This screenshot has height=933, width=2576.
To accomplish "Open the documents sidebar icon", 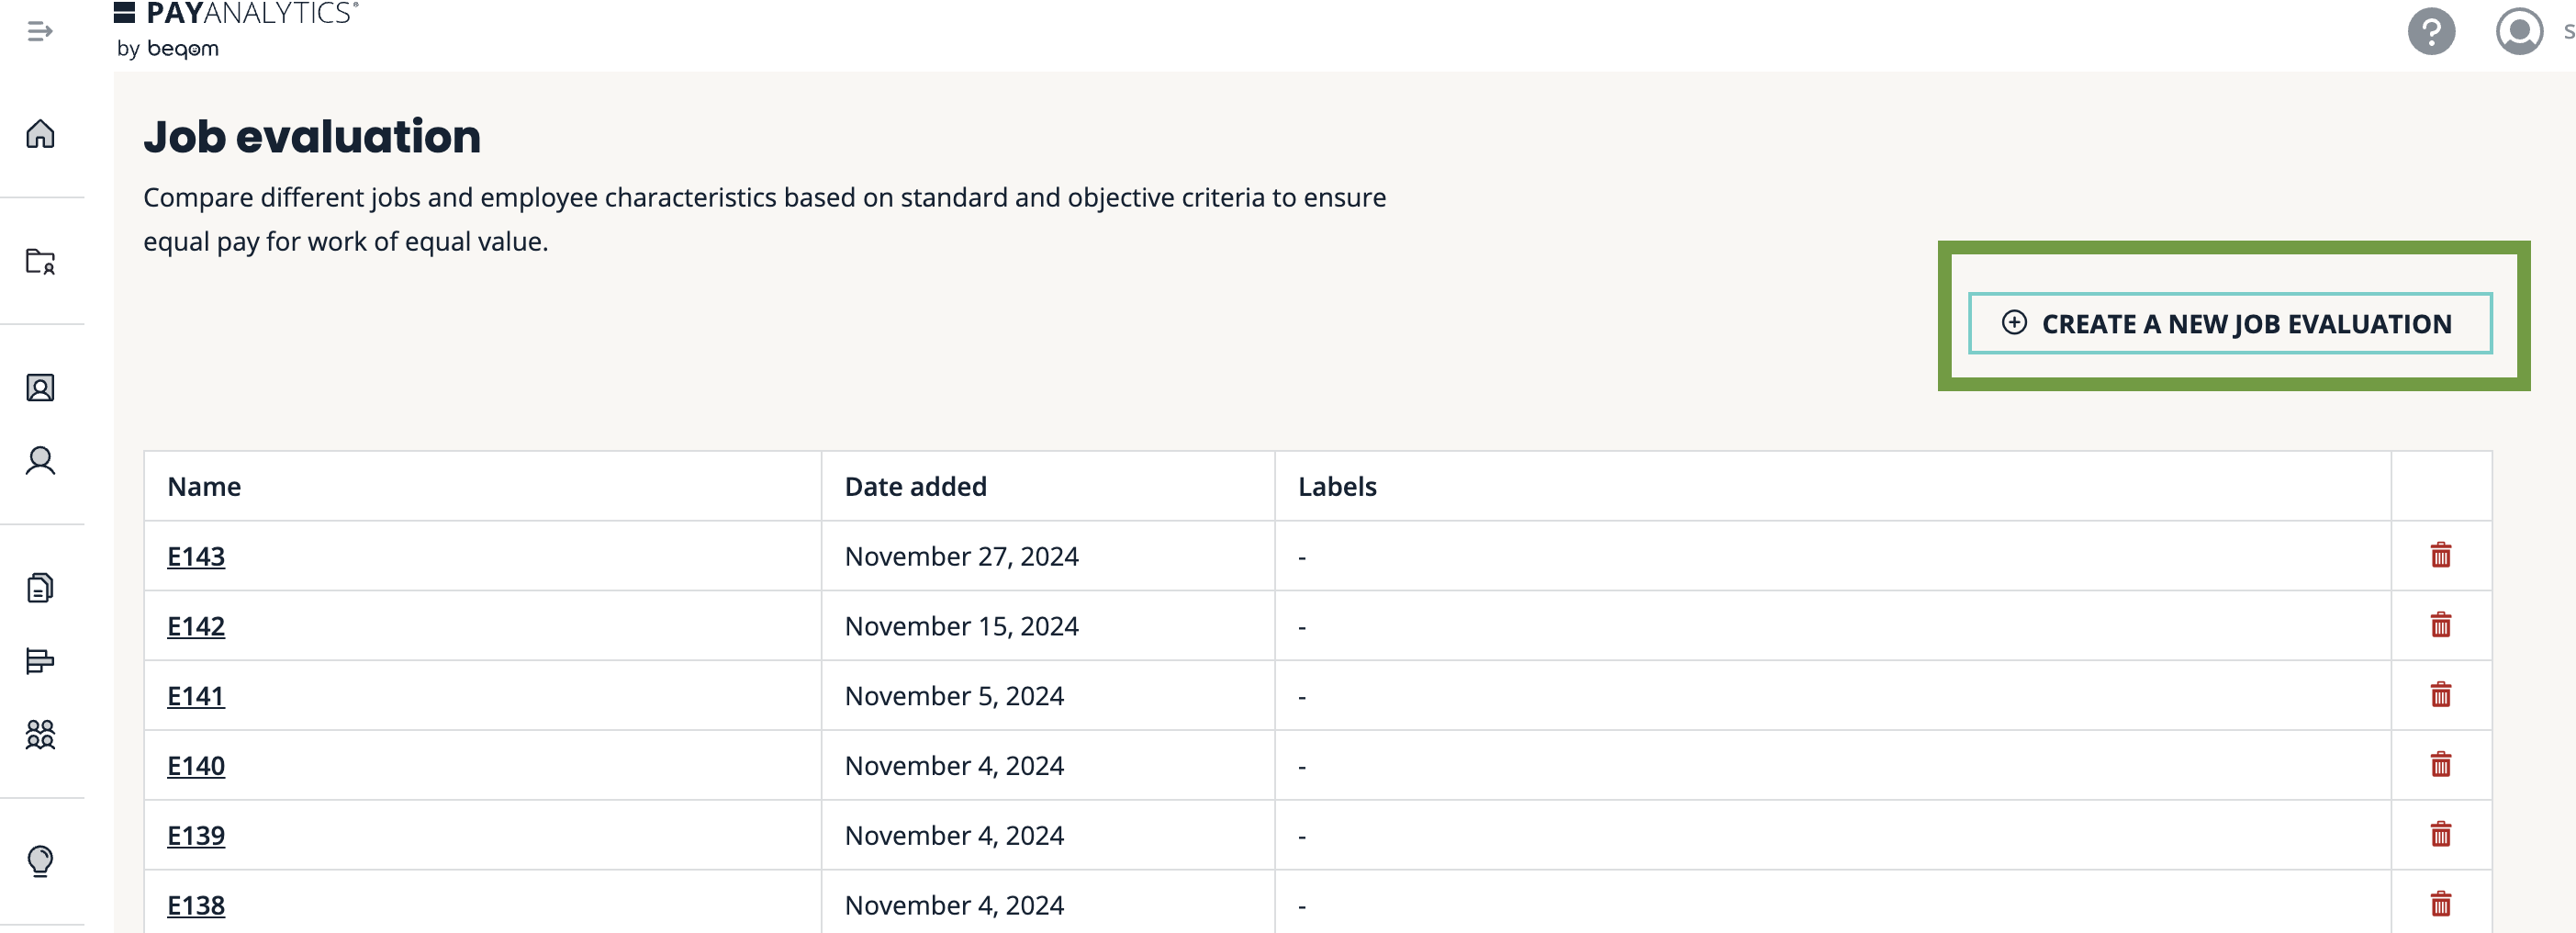I will (40, 588).
